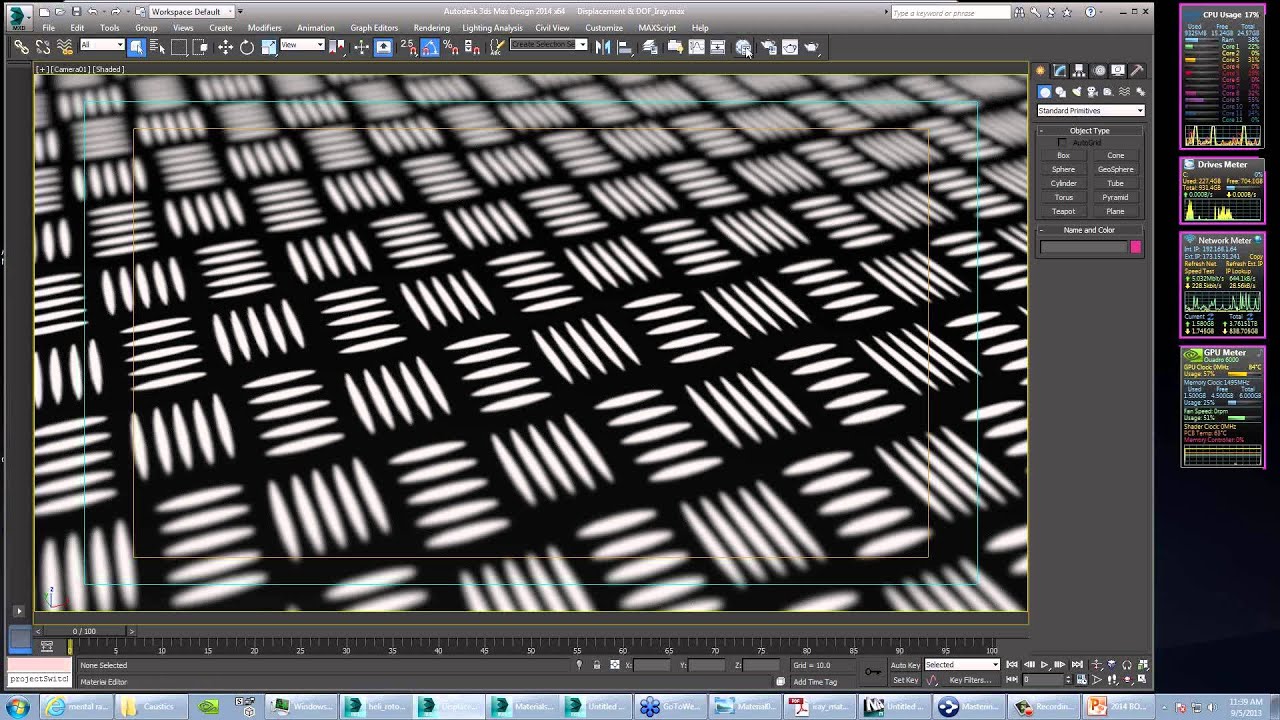Click the Render Production teapot icon
1280x720 pixels.
(x=812, y=47)
